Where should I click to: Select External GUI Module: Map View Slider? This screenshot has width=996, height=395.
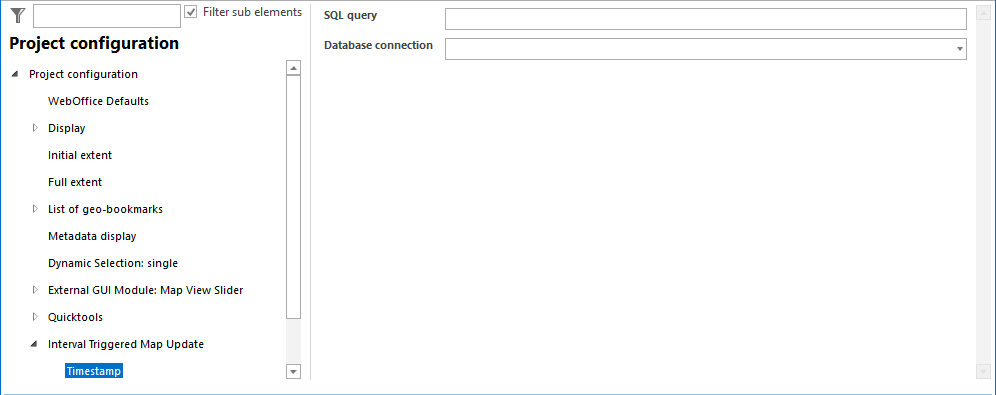[x=145, y=290]
